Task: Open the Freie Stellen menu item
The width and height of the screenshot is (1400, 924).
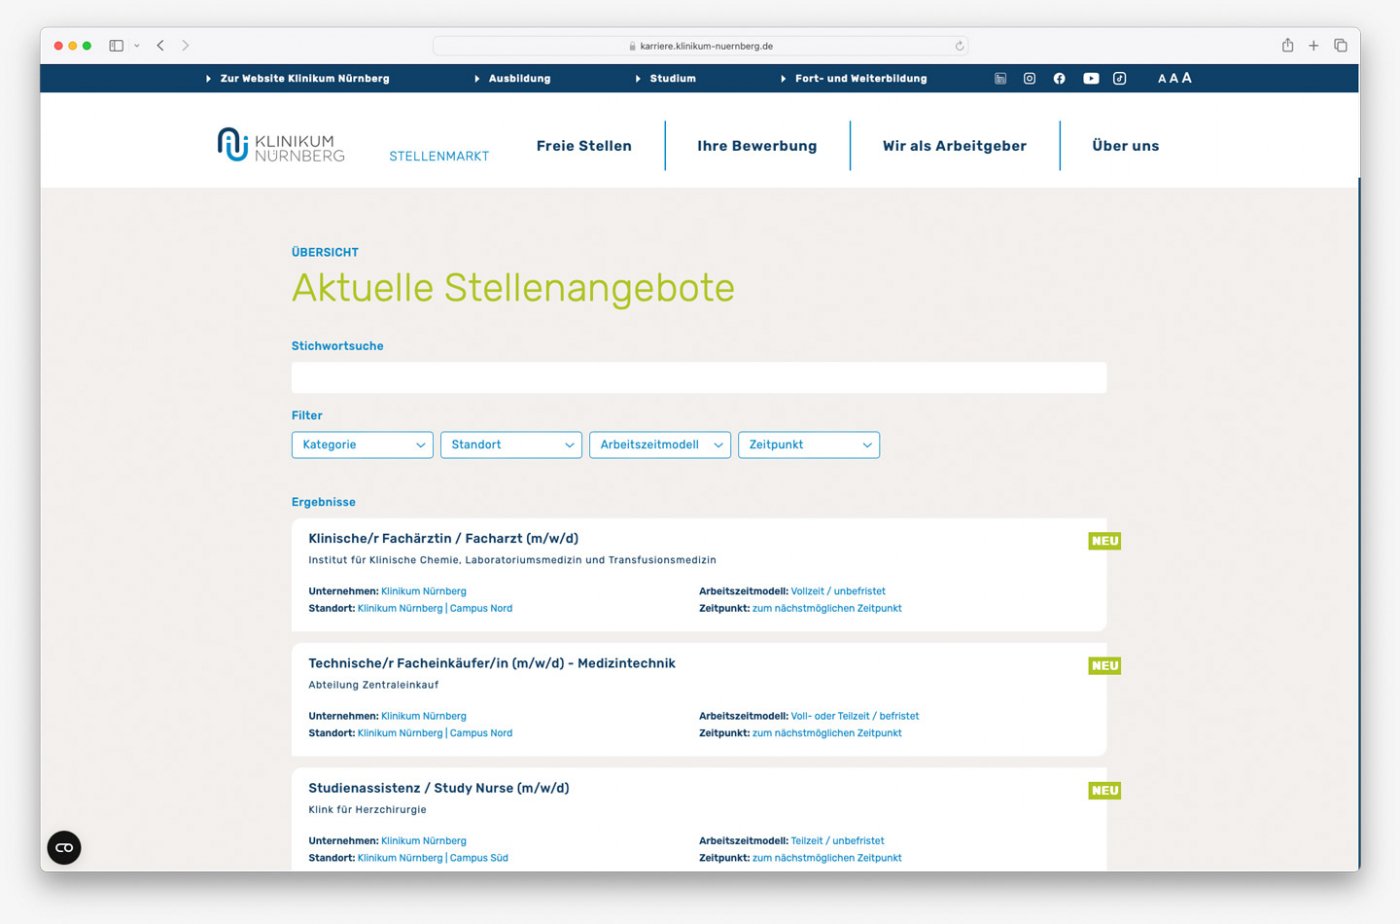Action: [x=584, y=146]
